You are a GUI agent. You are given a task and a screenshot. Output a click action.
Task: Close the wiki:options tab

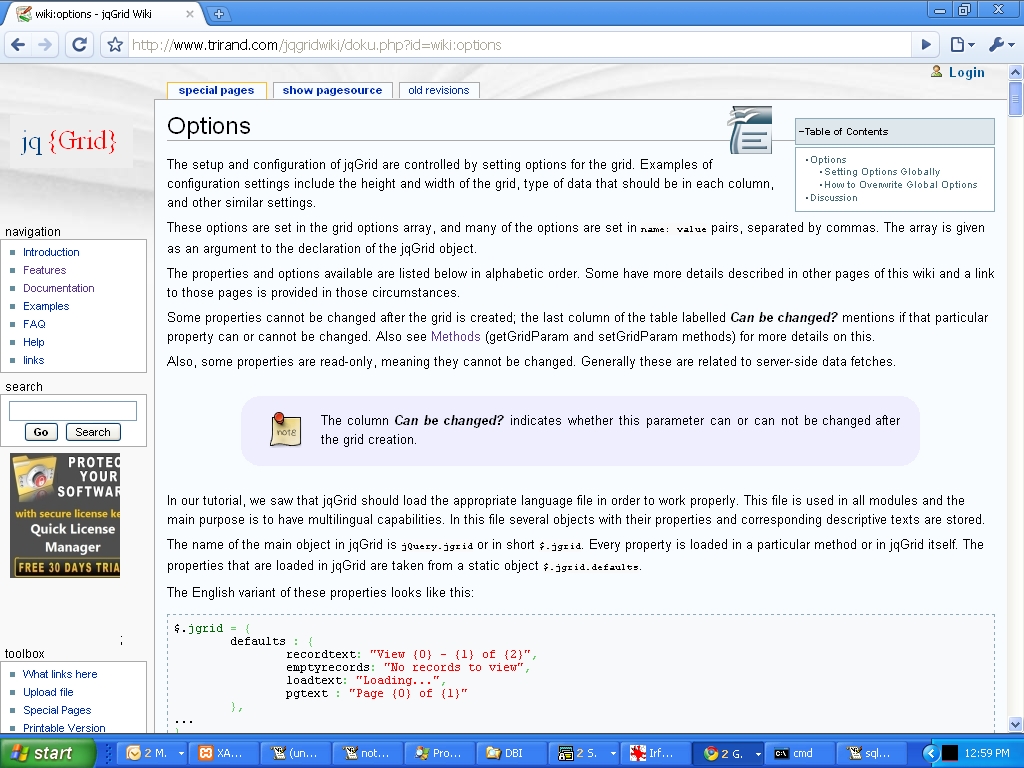(189, 13)
